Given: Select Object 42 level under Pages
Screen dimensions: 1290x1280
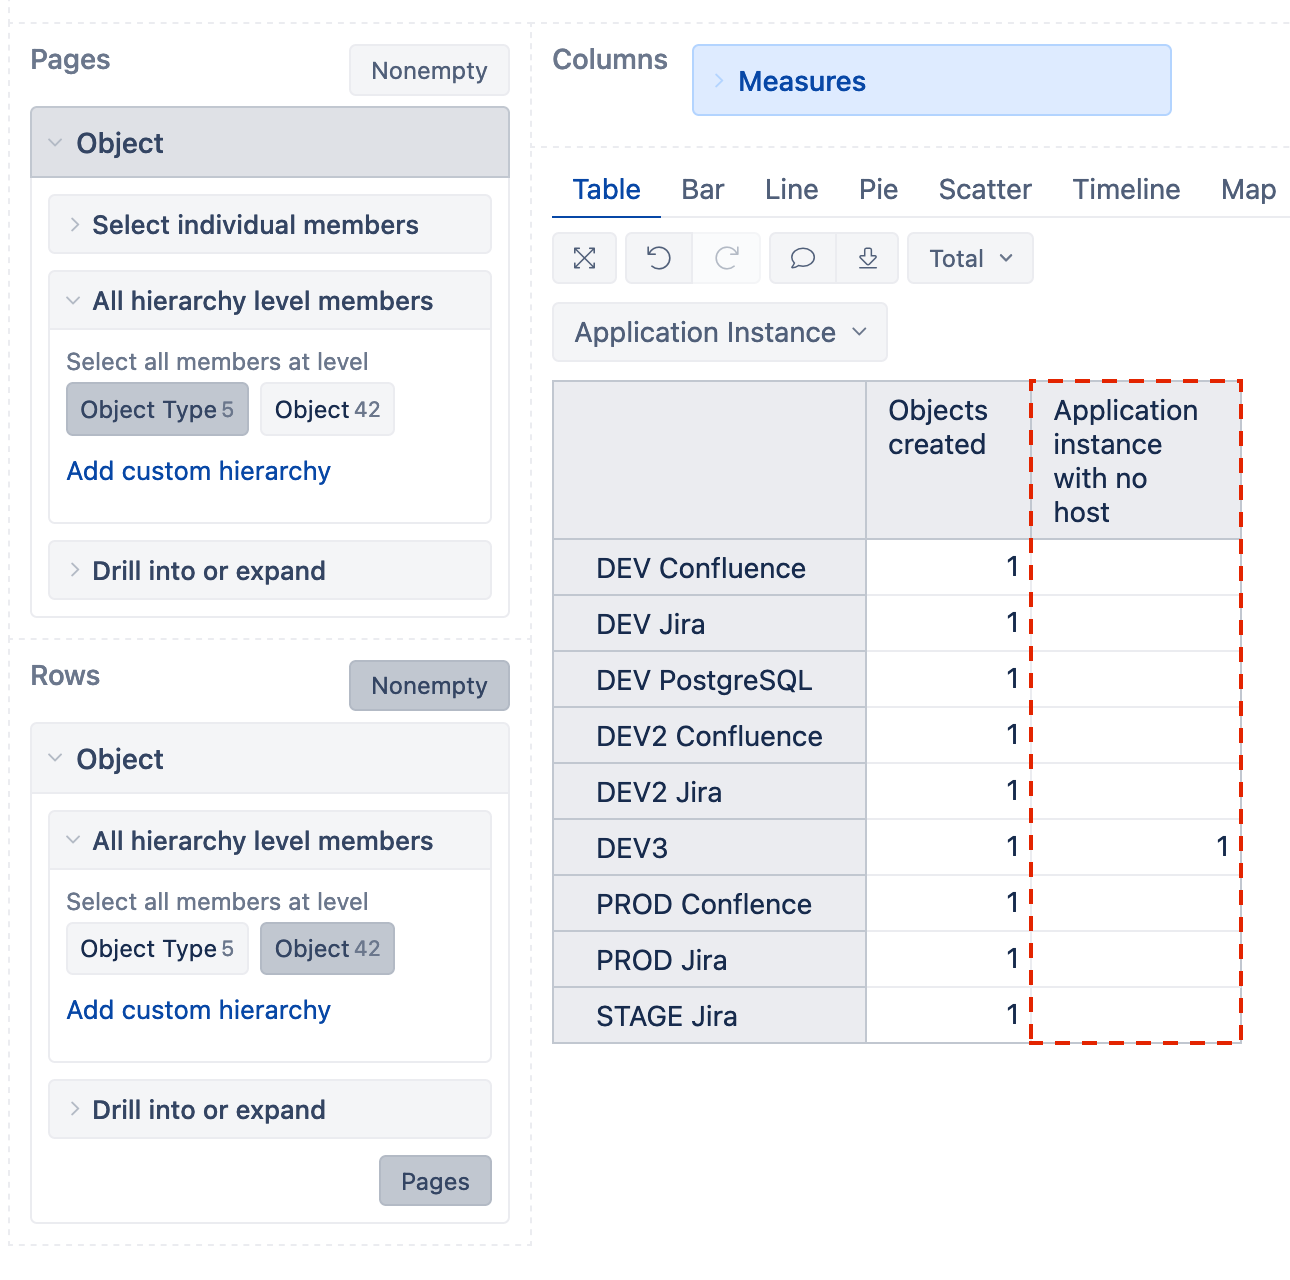Looking at the screenshot, I should [327, 409].
